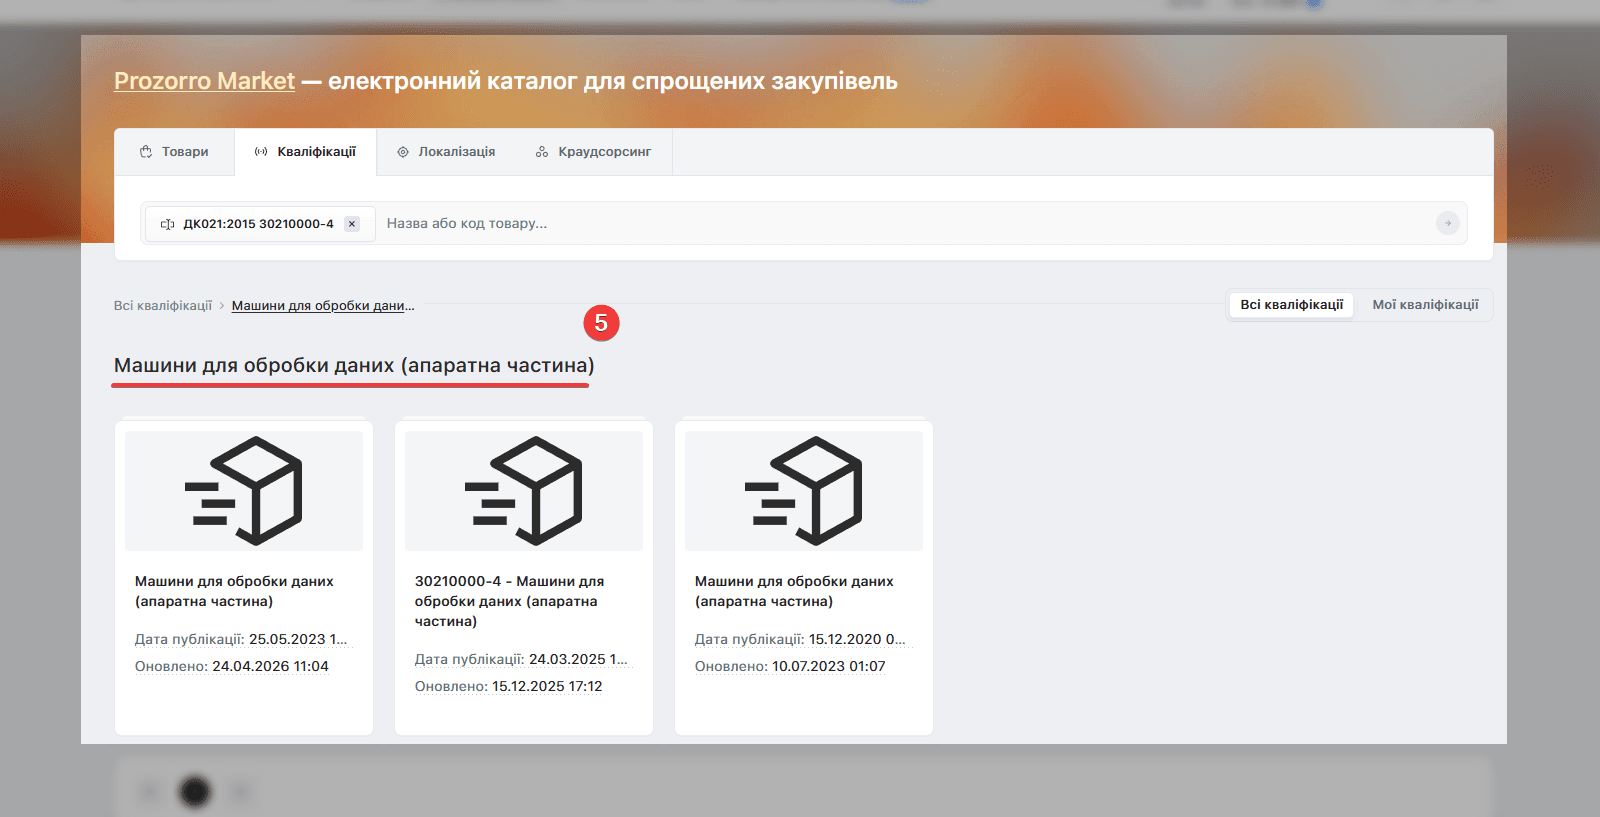Click the text Дата публікації: 15.12.2020

point(800,639)
